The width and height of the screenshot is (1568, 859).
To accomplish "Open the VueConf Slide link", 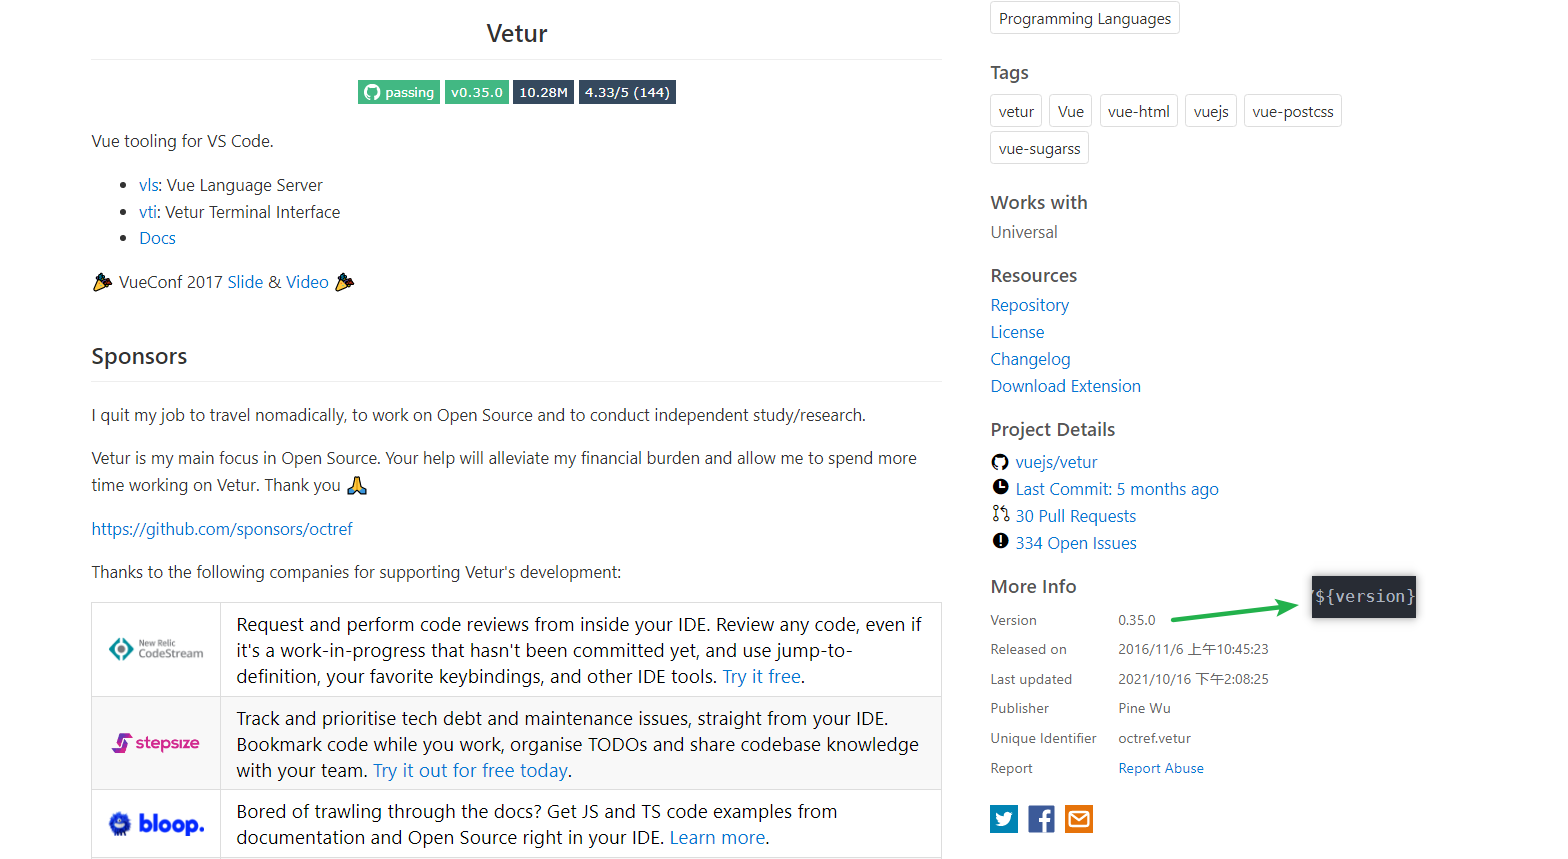I will [x=245, y=282].
